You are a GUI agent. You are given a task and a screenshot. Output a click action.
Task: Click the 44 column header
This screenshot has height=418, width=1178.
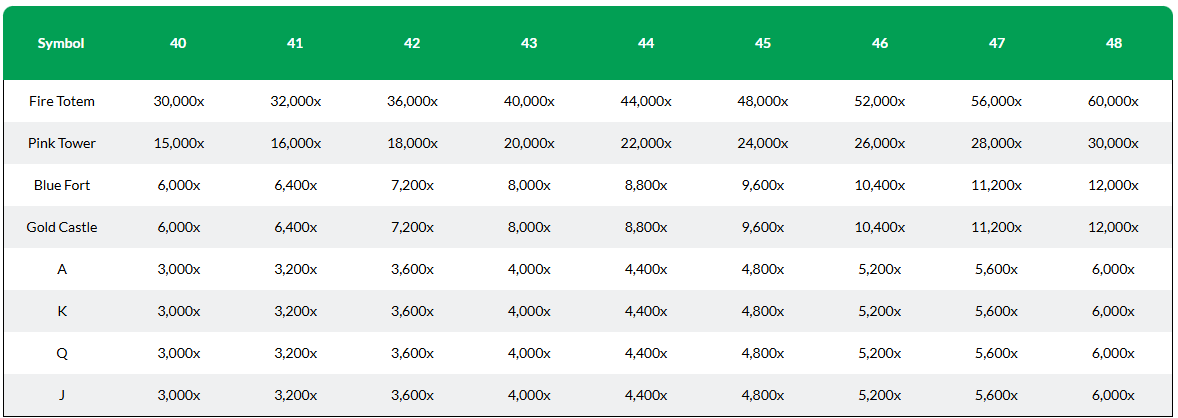pyautogui.click(x=646, y=44)
